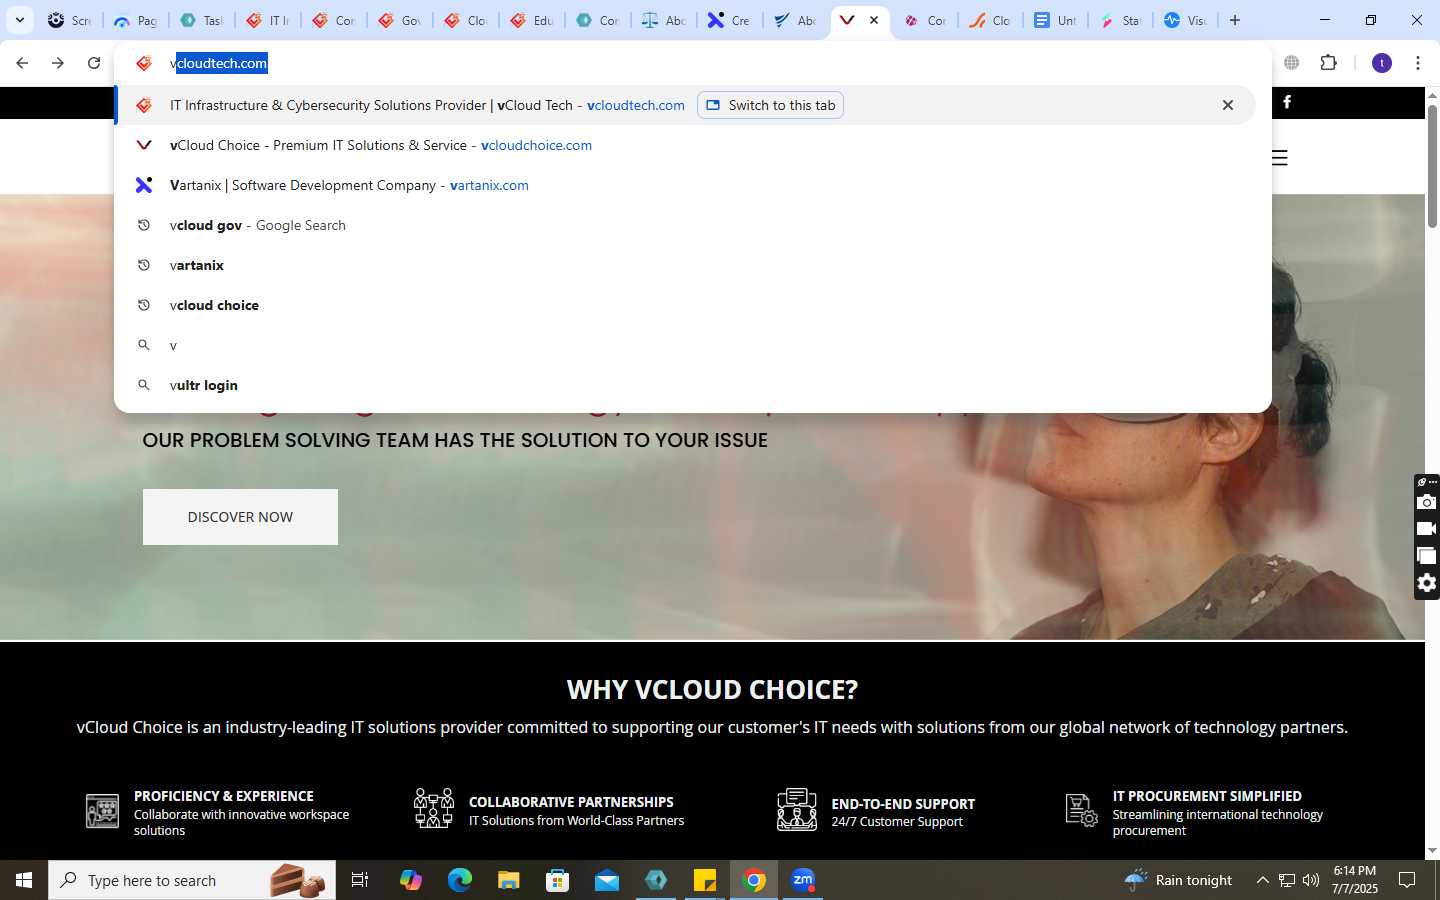Select the 'vultr login' search suggestion

684,385
